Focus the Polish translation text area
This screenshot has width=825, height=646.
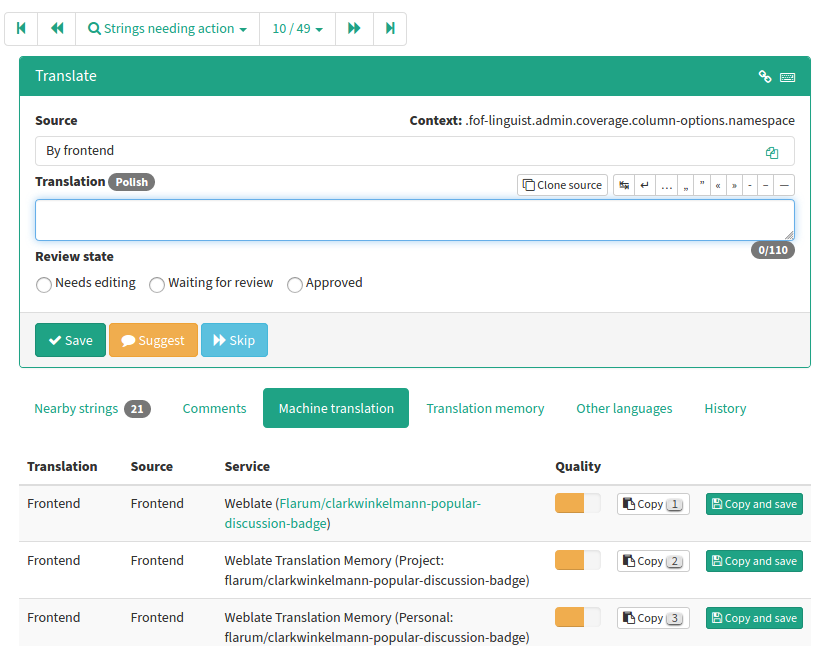(415, 220)
